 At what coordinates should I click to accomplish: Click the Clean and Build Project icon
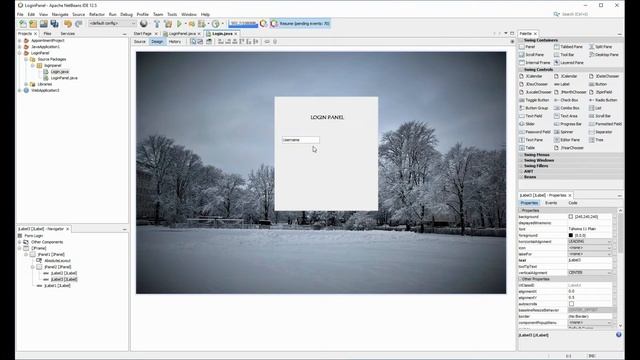pos(168,24)
